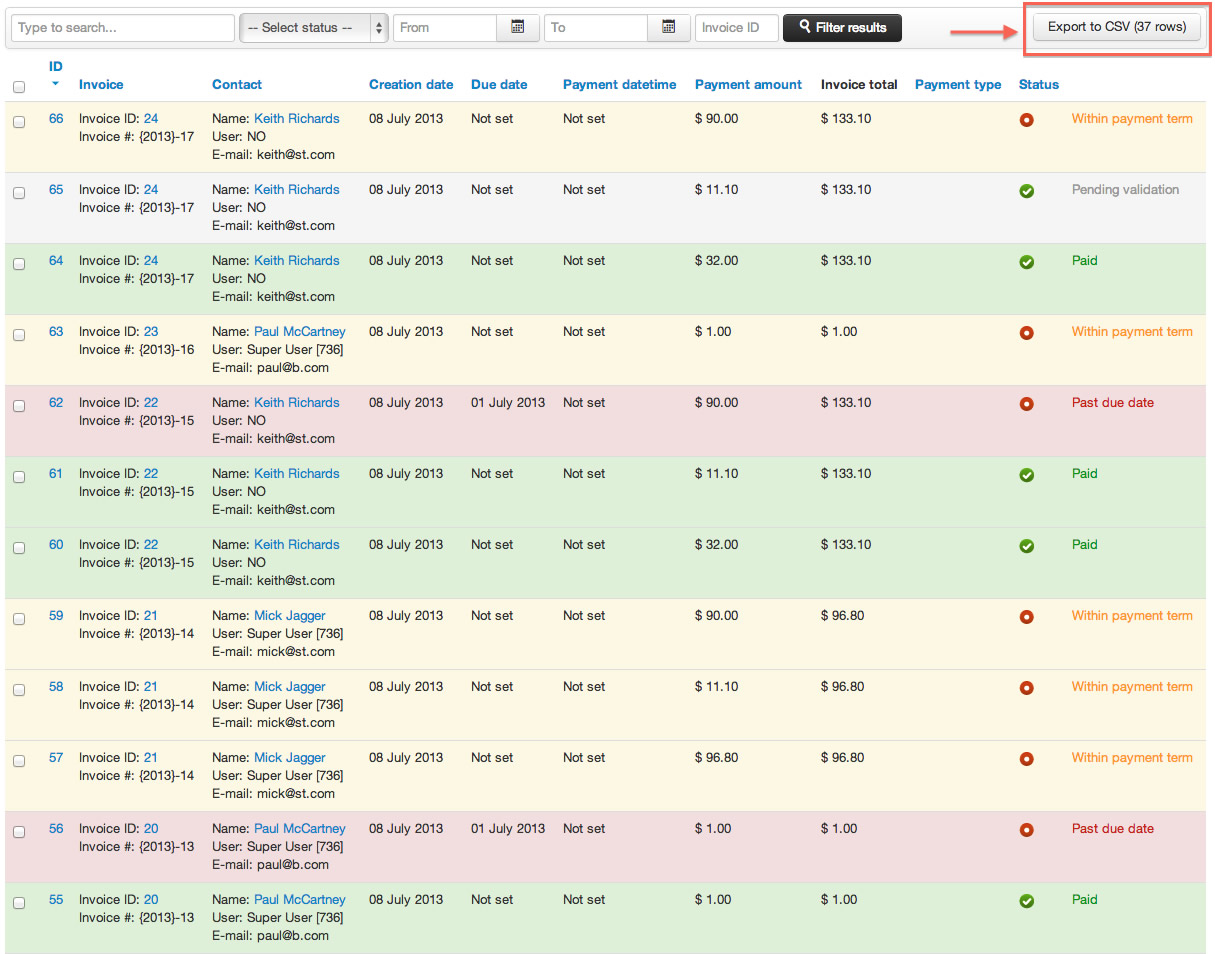The image size is (1215, 954).
Task: Open the Select status dropdown
Action: (x=314, y=28)
